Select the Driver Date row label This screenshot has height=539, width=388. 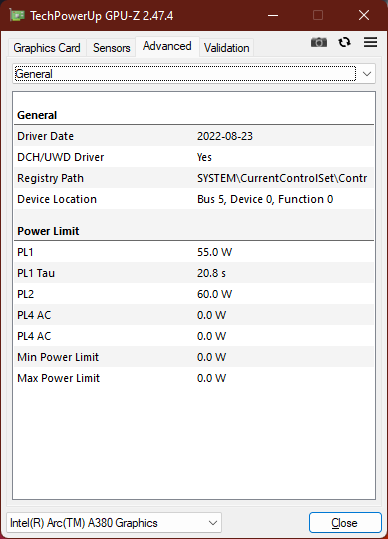[45, 136]
